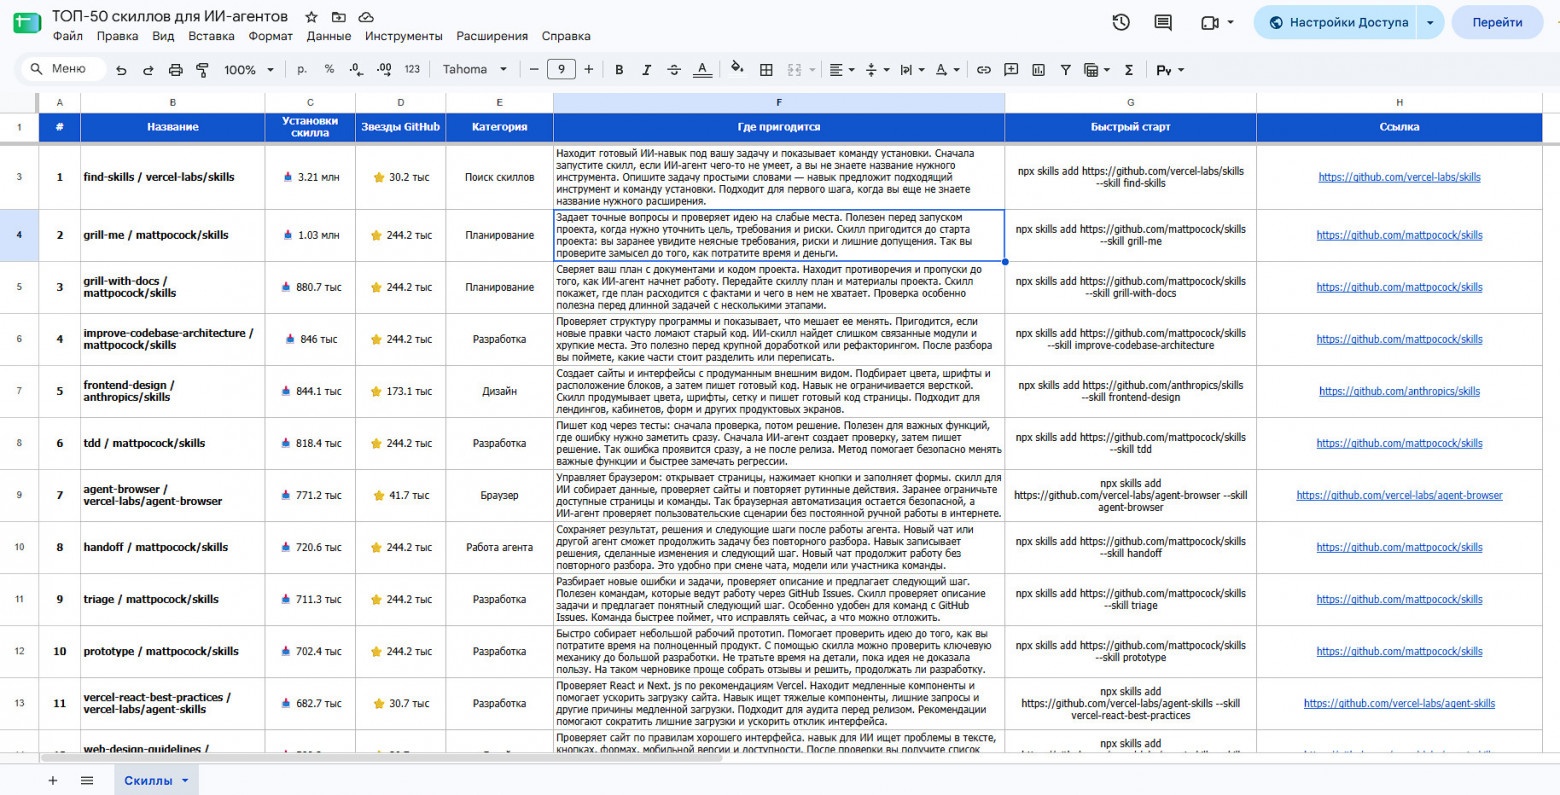Open the Формат menu
This screenshot has width=1560, height=795.
point(270,36)
